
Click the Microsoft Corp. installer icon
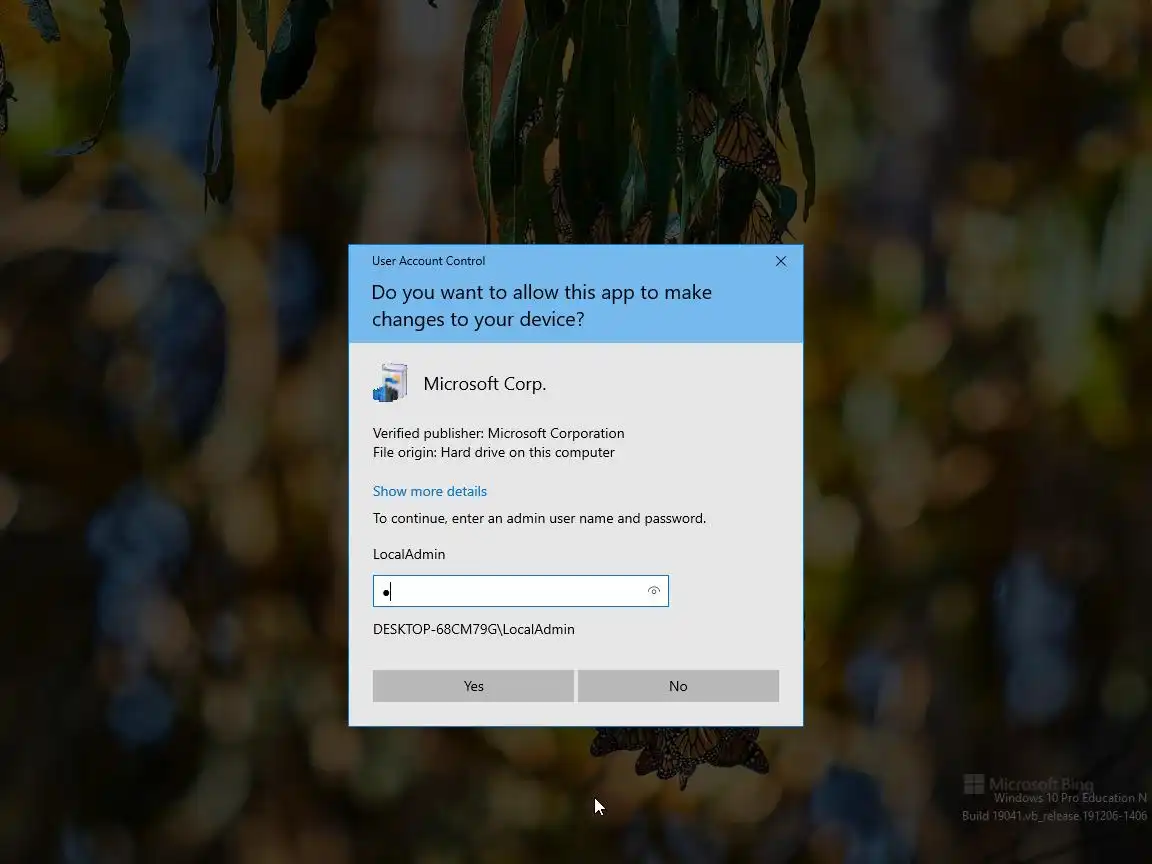click(390, 383)
